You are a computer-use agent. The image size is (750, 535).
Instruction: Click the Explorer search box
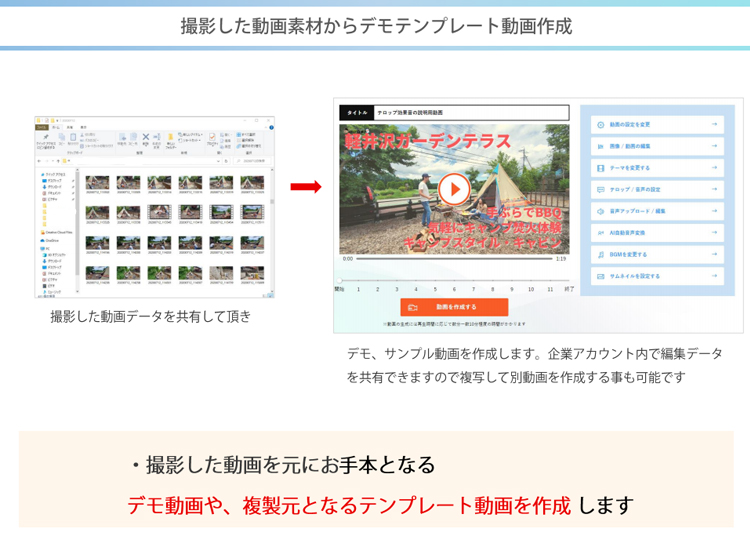click(x=252, y=161)
